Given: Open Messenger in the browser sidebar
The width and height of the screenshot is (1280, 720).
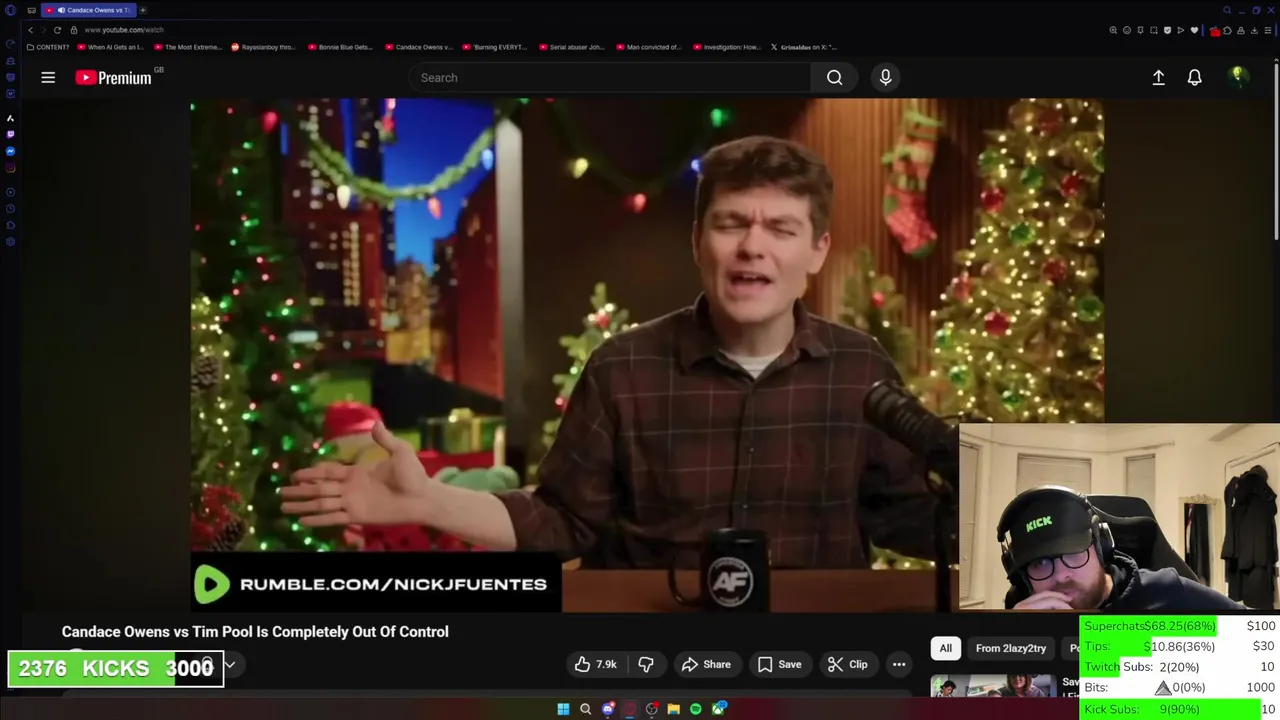Looking at the screenshot, I should coord(10,151).
